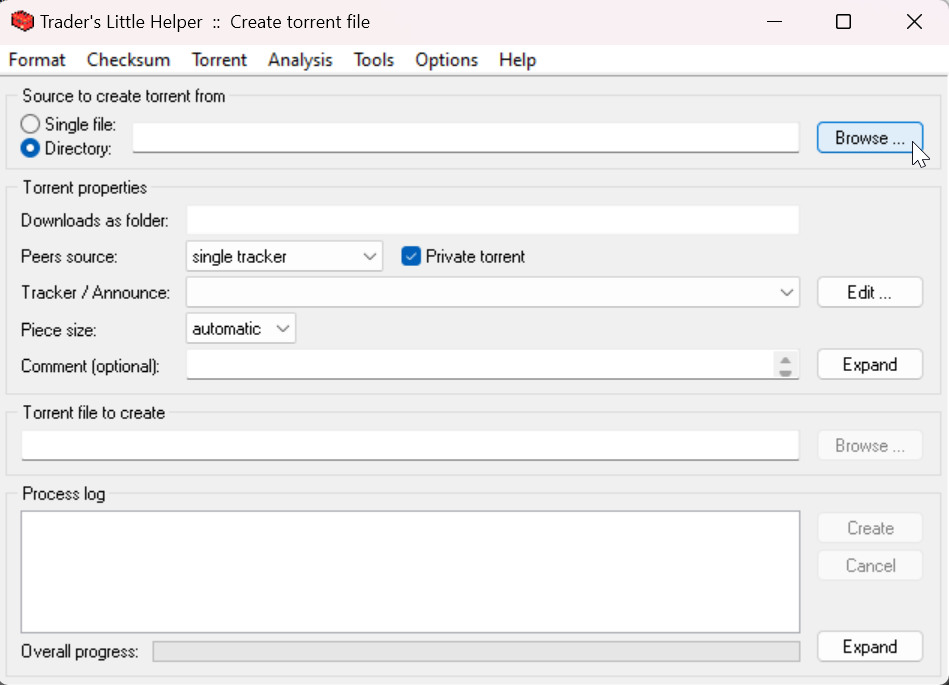
Task: Open the Options menu
Action: (446, 60)
